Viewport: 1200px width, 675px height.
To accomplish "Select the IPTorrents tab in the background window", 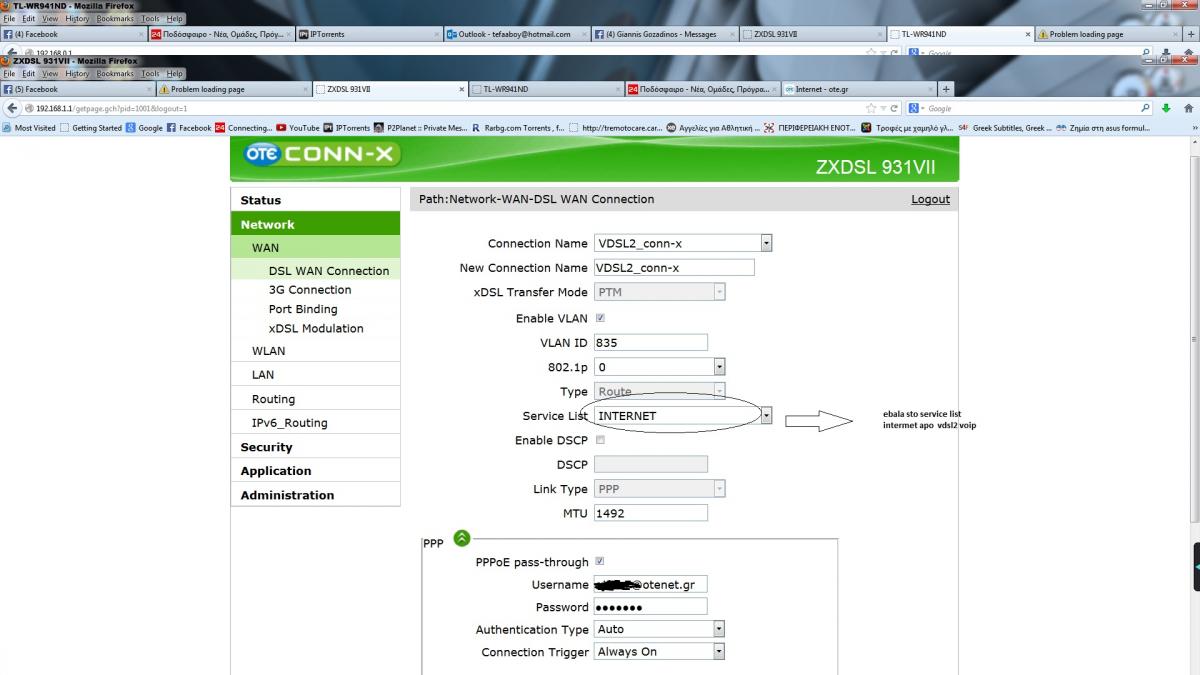I will (367, 34).
